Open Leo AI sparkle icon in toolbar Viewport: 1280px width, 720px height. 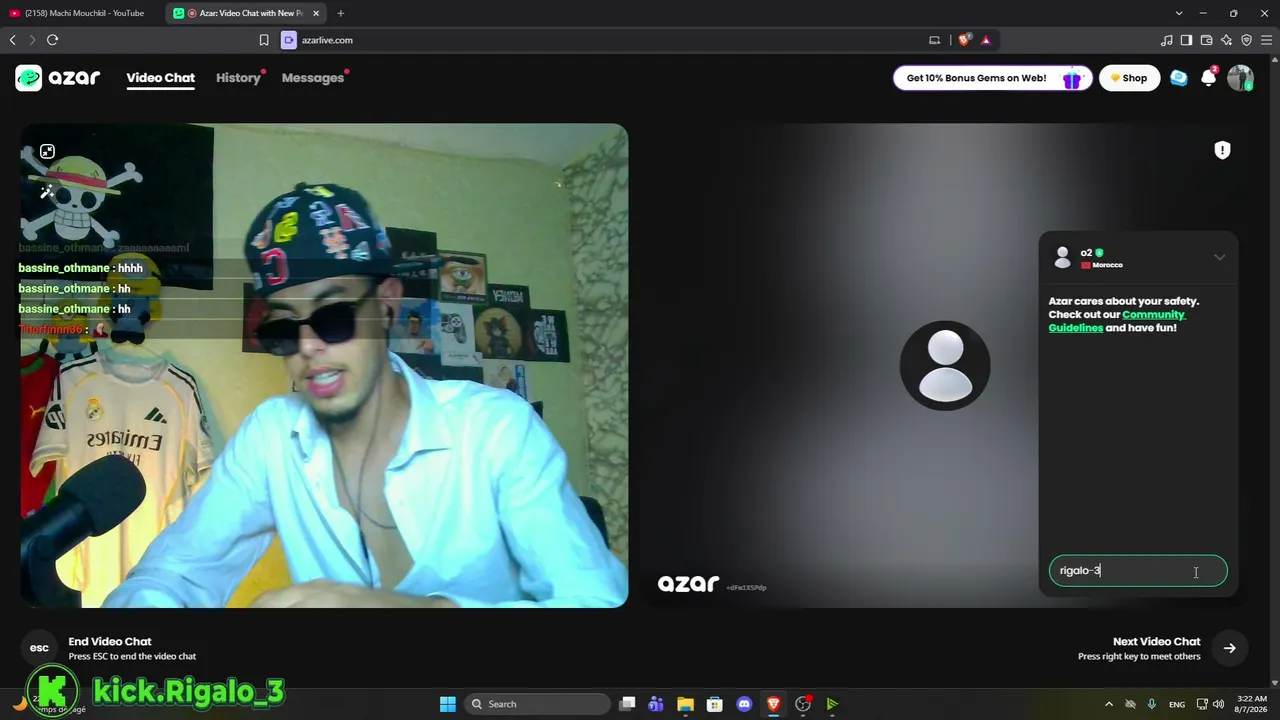[1226, 40]
